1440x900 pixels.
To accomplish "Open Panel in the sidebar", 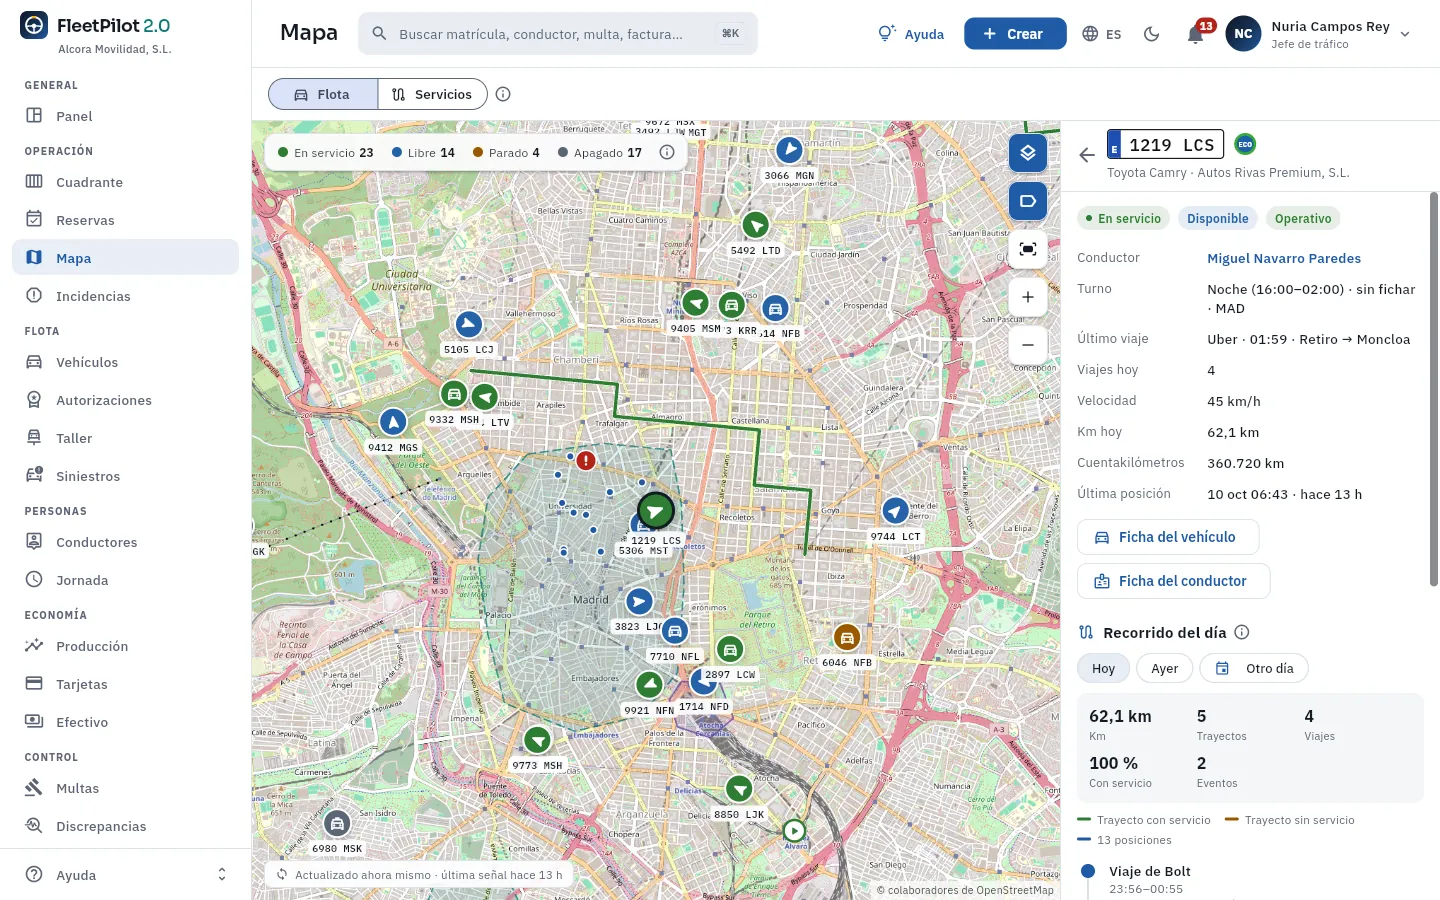I will (x=126, y=116).
